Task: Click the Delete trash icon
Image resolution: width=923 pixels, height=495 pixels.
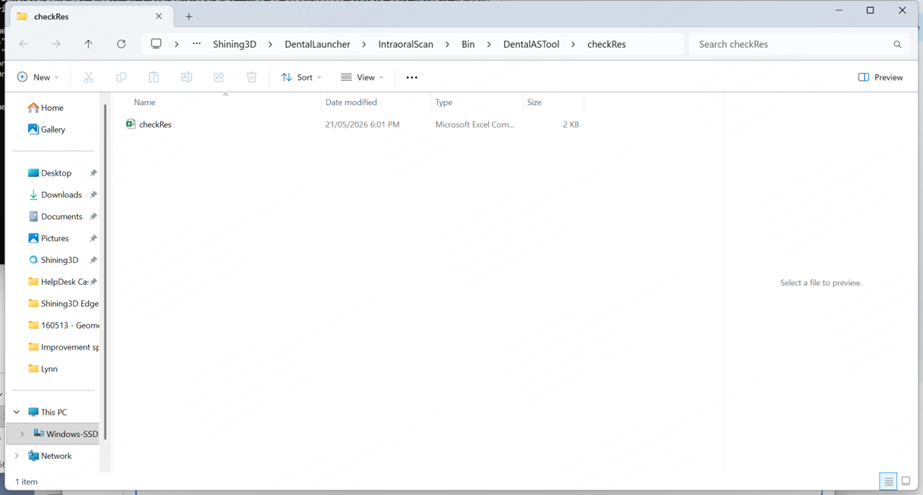Action: point(251,77)
